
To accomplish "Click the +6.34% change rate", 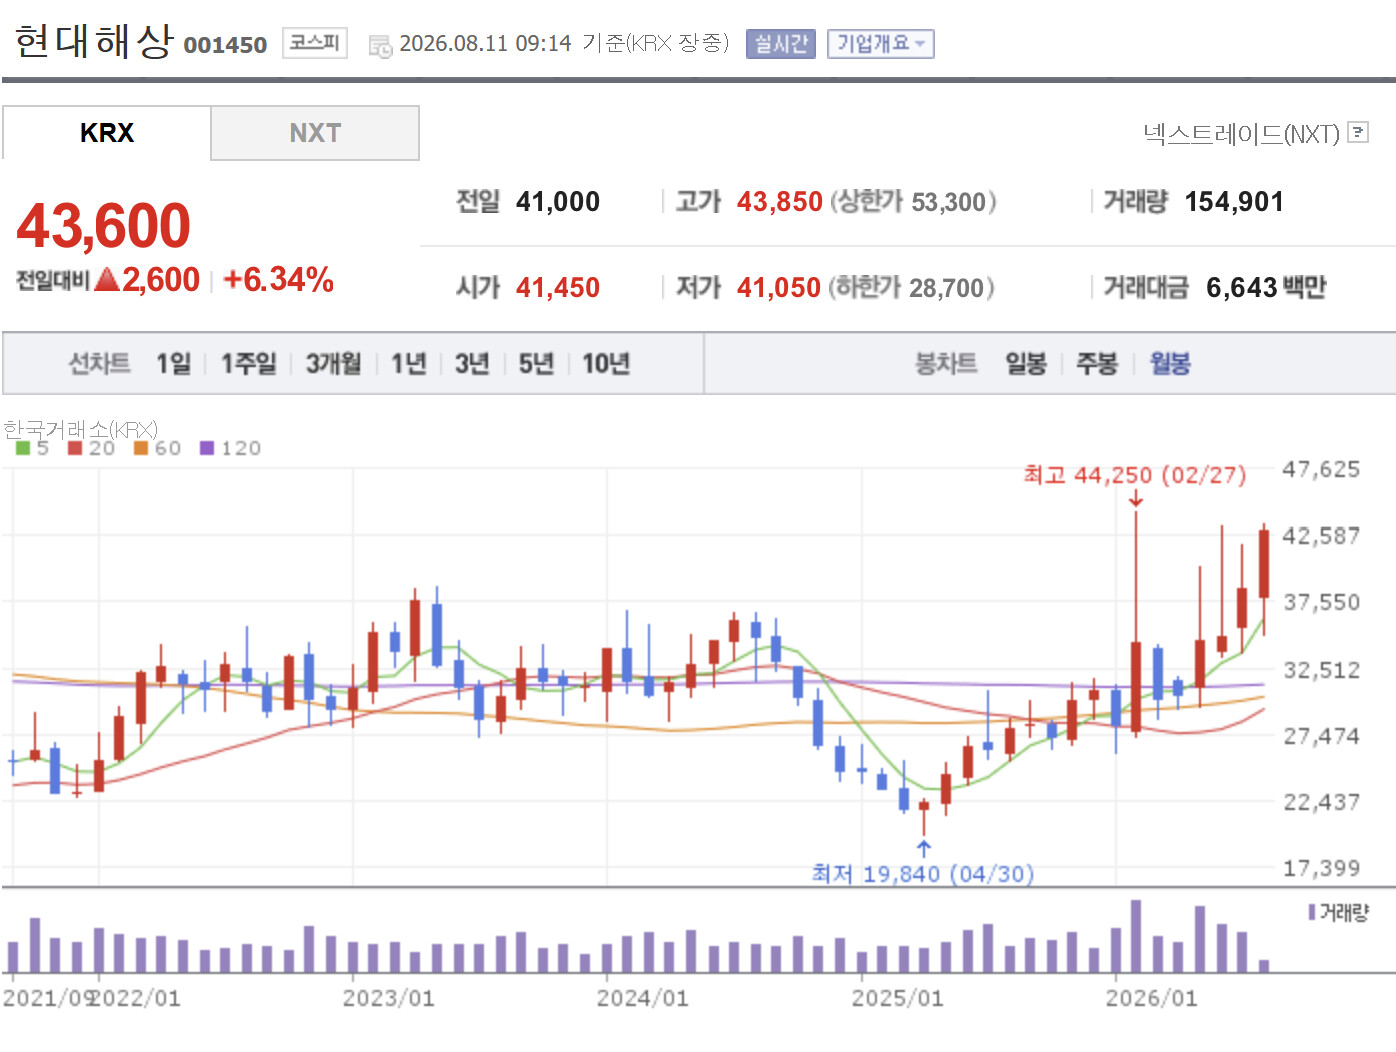I will coord(279,280).
